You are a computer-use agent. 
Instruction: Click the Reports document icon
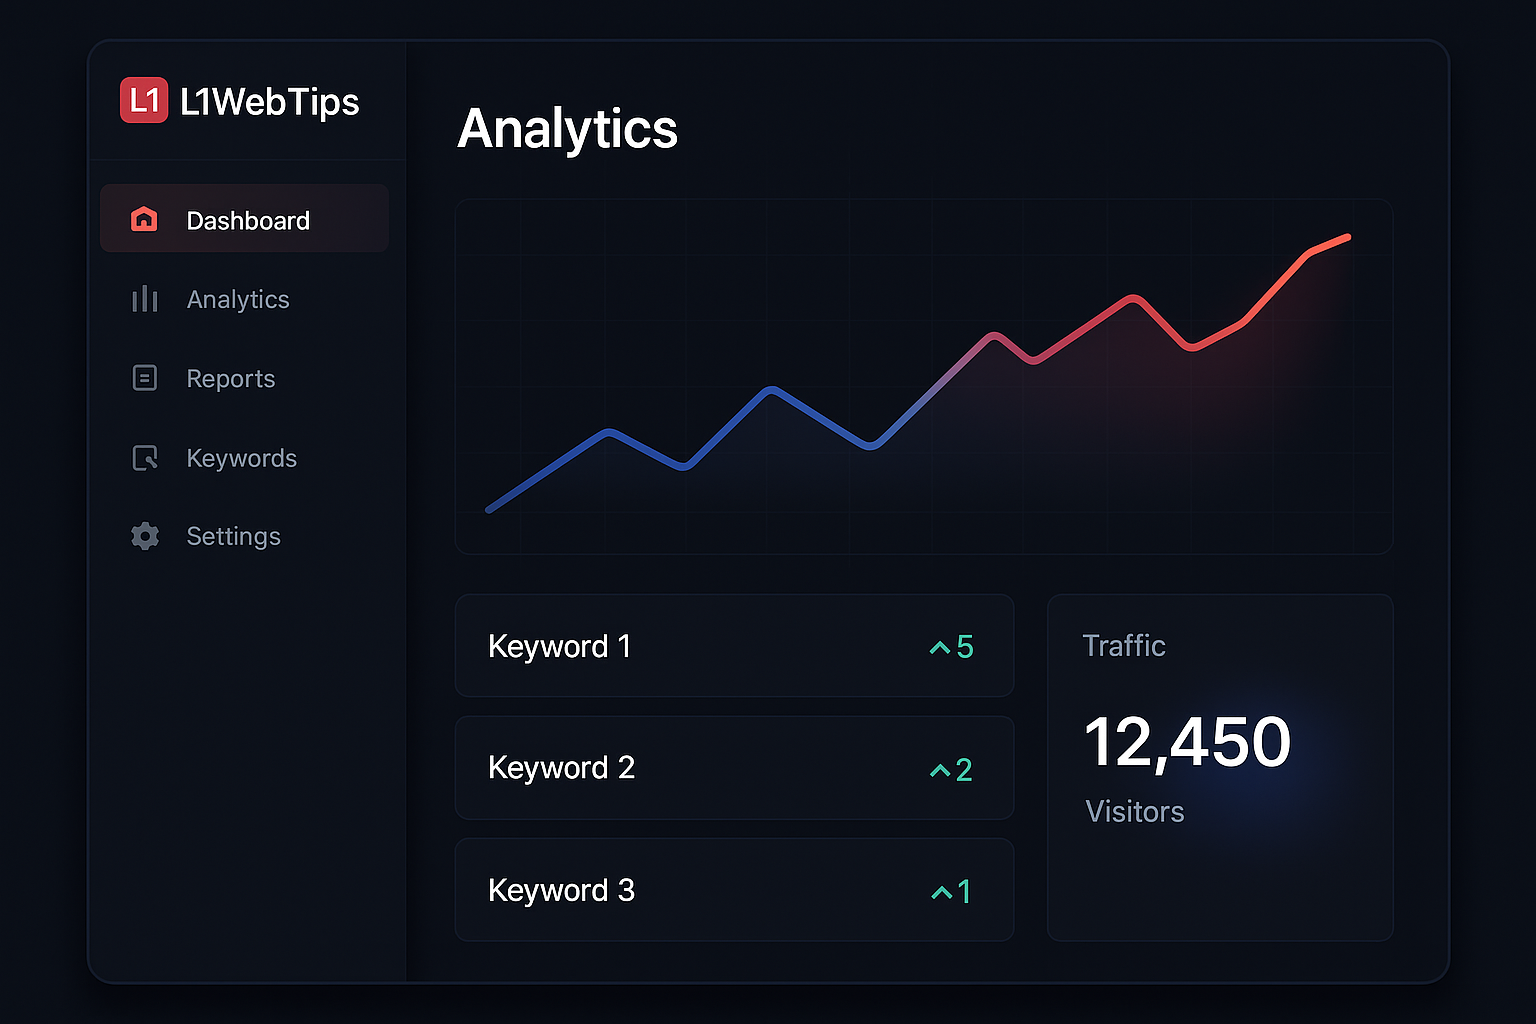click(144, 378)
